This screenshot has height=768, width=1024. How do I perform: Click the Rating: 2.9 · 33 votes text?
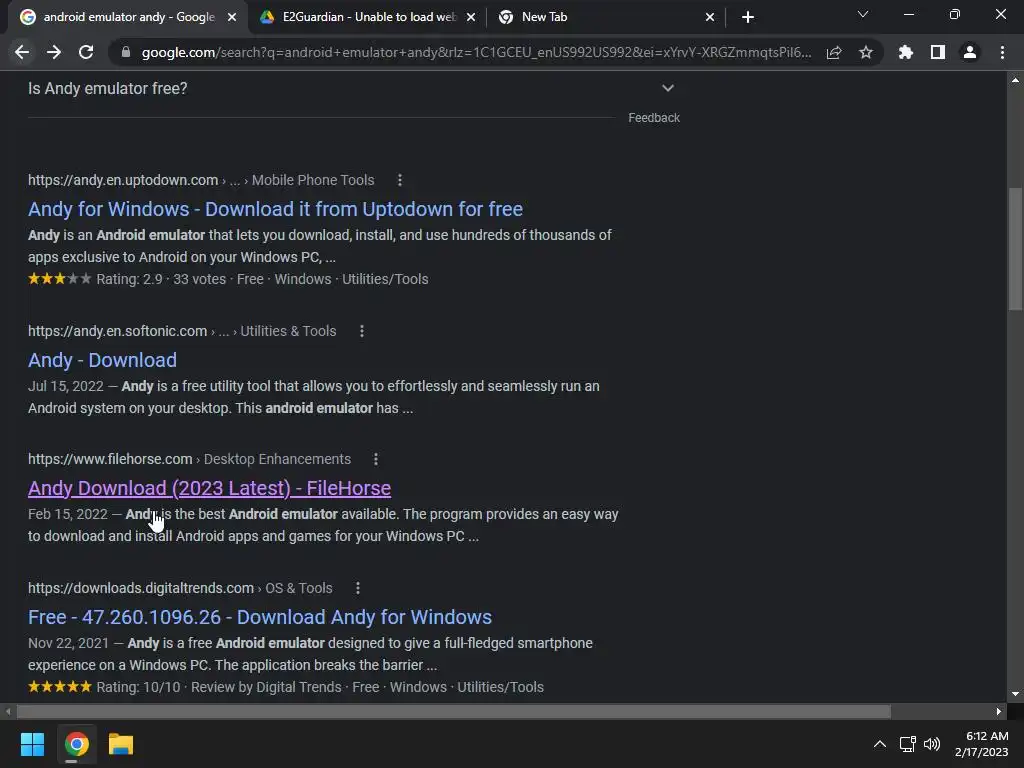(x=161, y=279)
